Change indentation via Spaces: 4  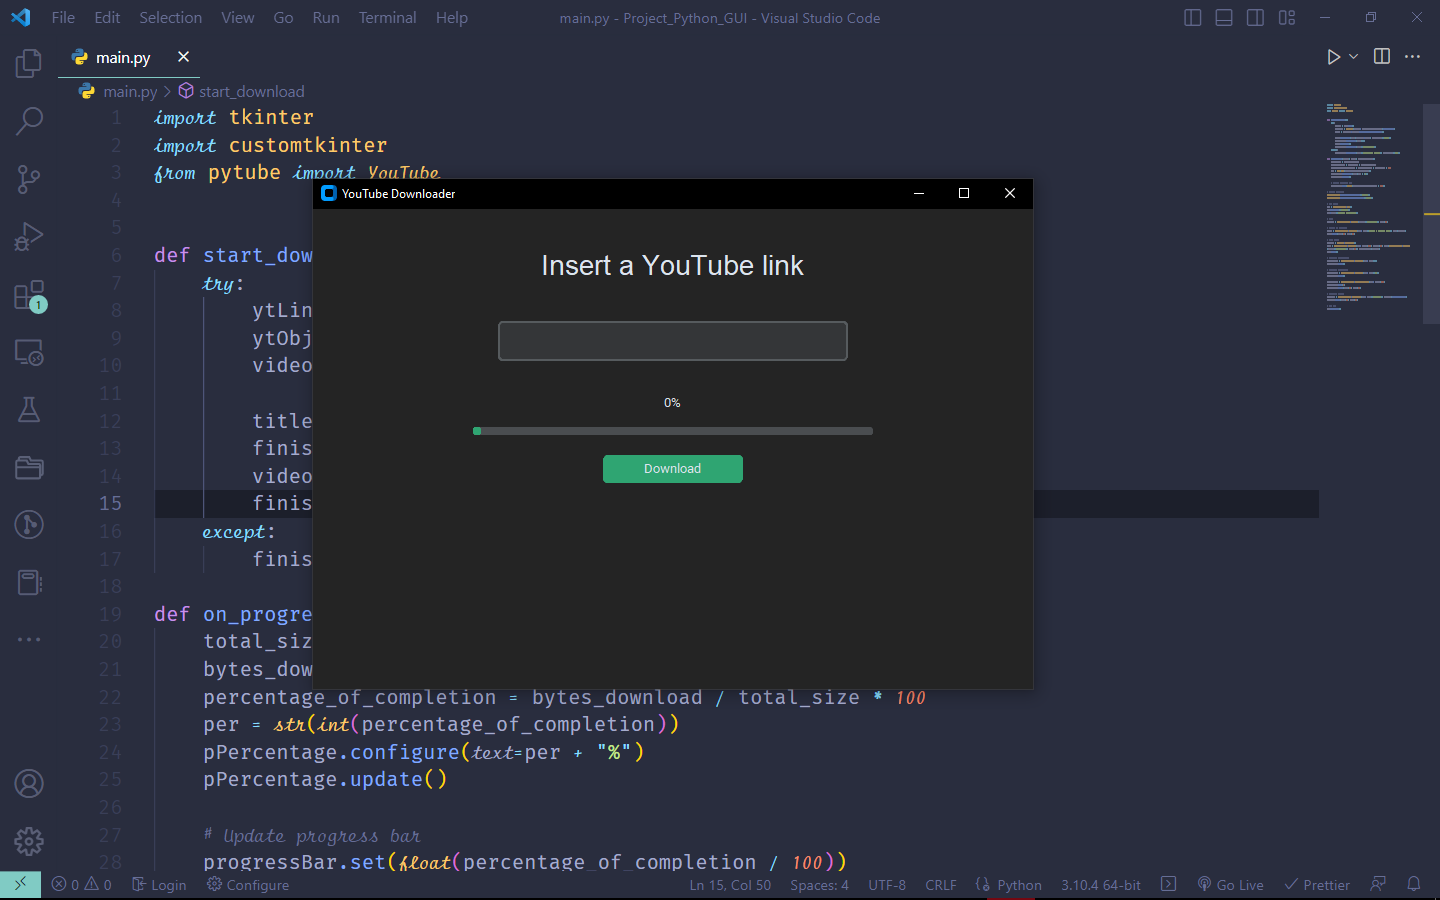[x=819, y=885]
